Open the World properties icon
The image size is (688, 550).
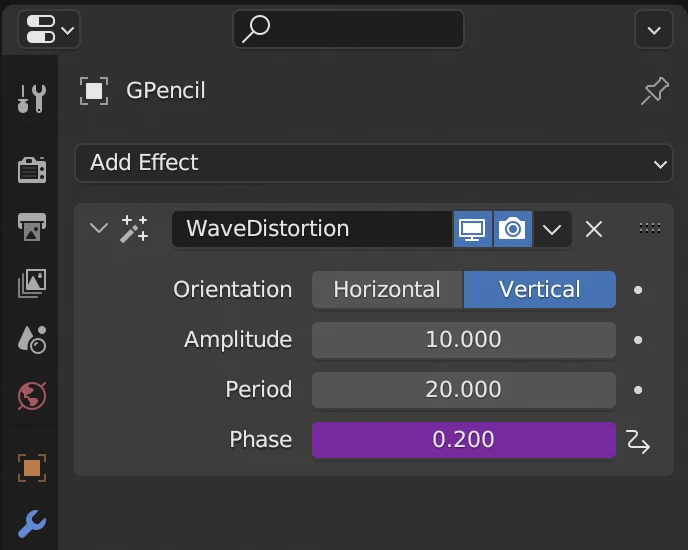pyautogui.click(x=32, y=397)
